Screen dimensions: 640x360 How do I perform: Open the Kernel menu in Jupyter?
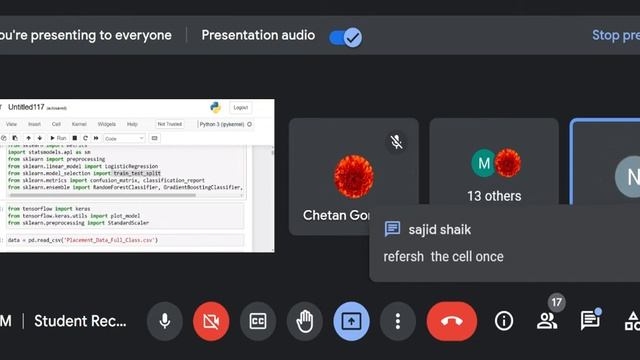click(x=79, y=124)
